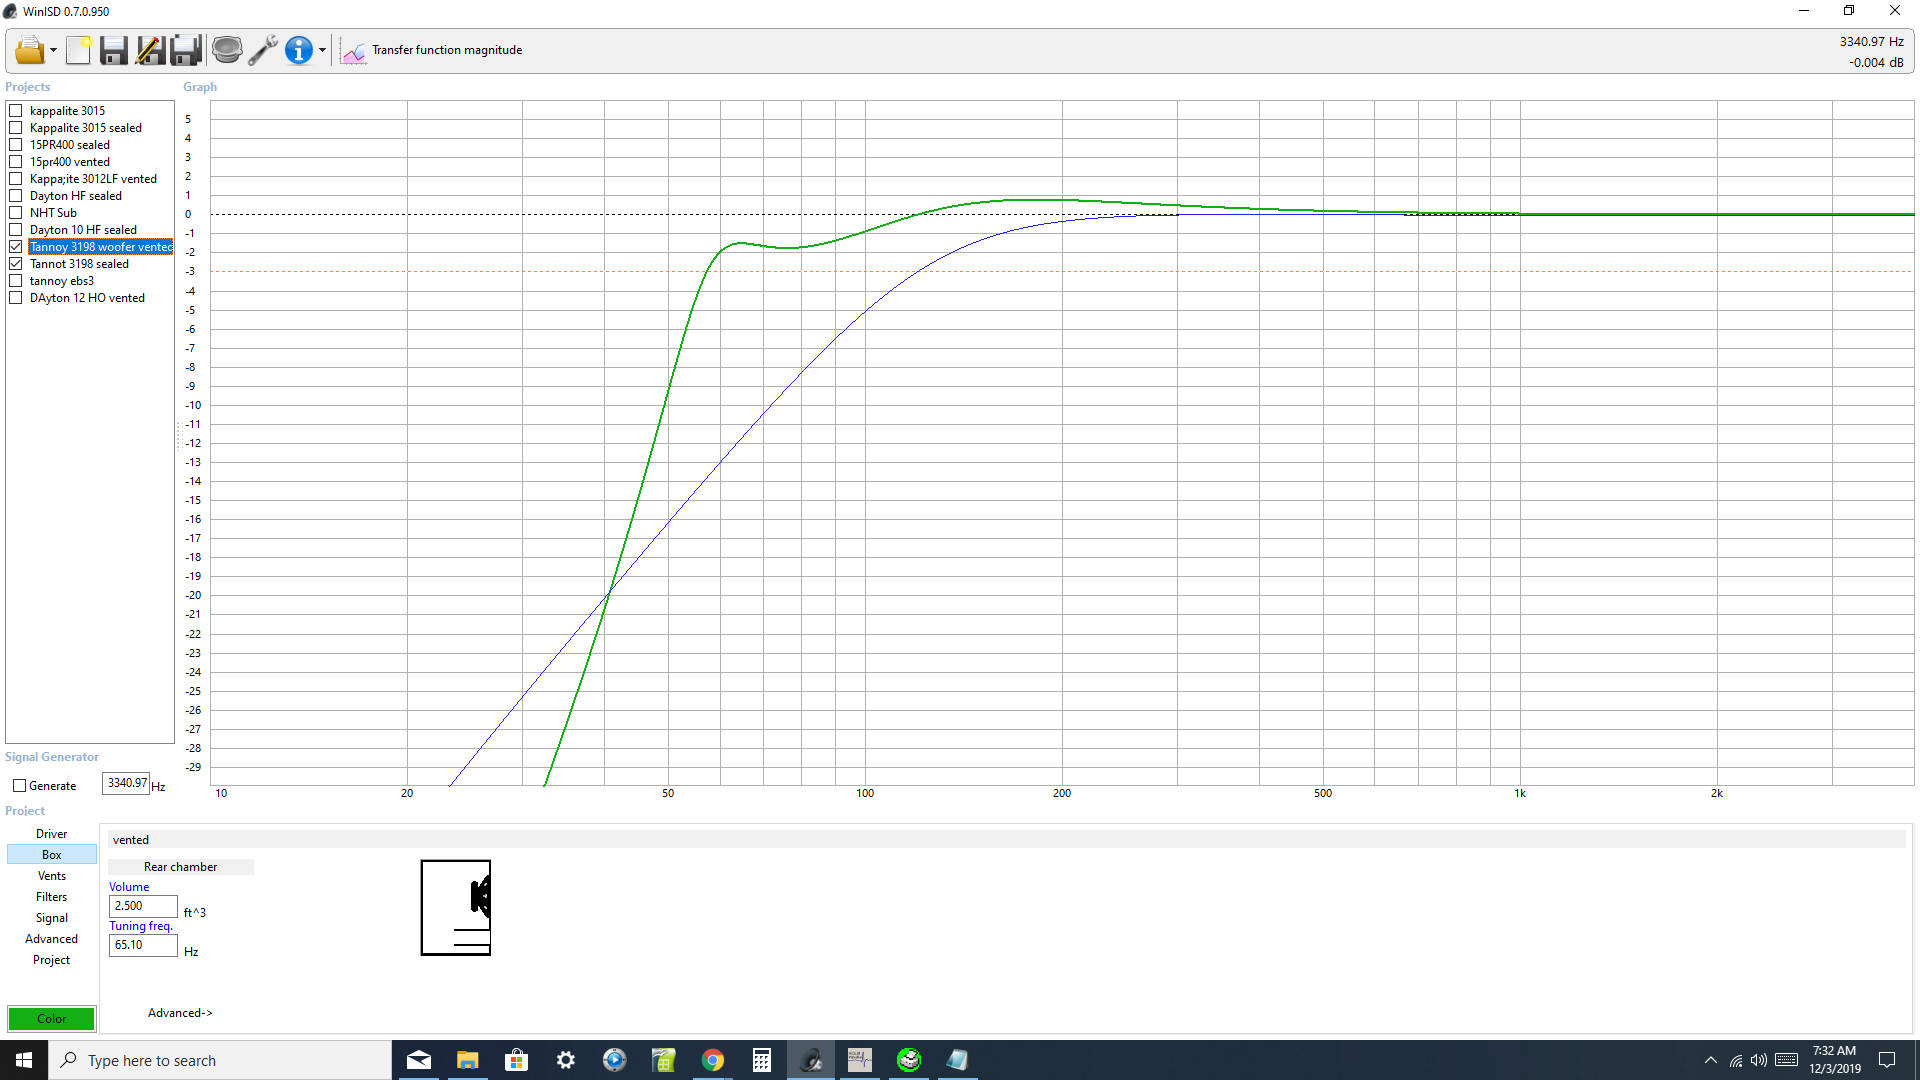Open the green printer taskbar icon
The width and height of the screenshot is (1920, 1080).
(x=909, y=1060)
